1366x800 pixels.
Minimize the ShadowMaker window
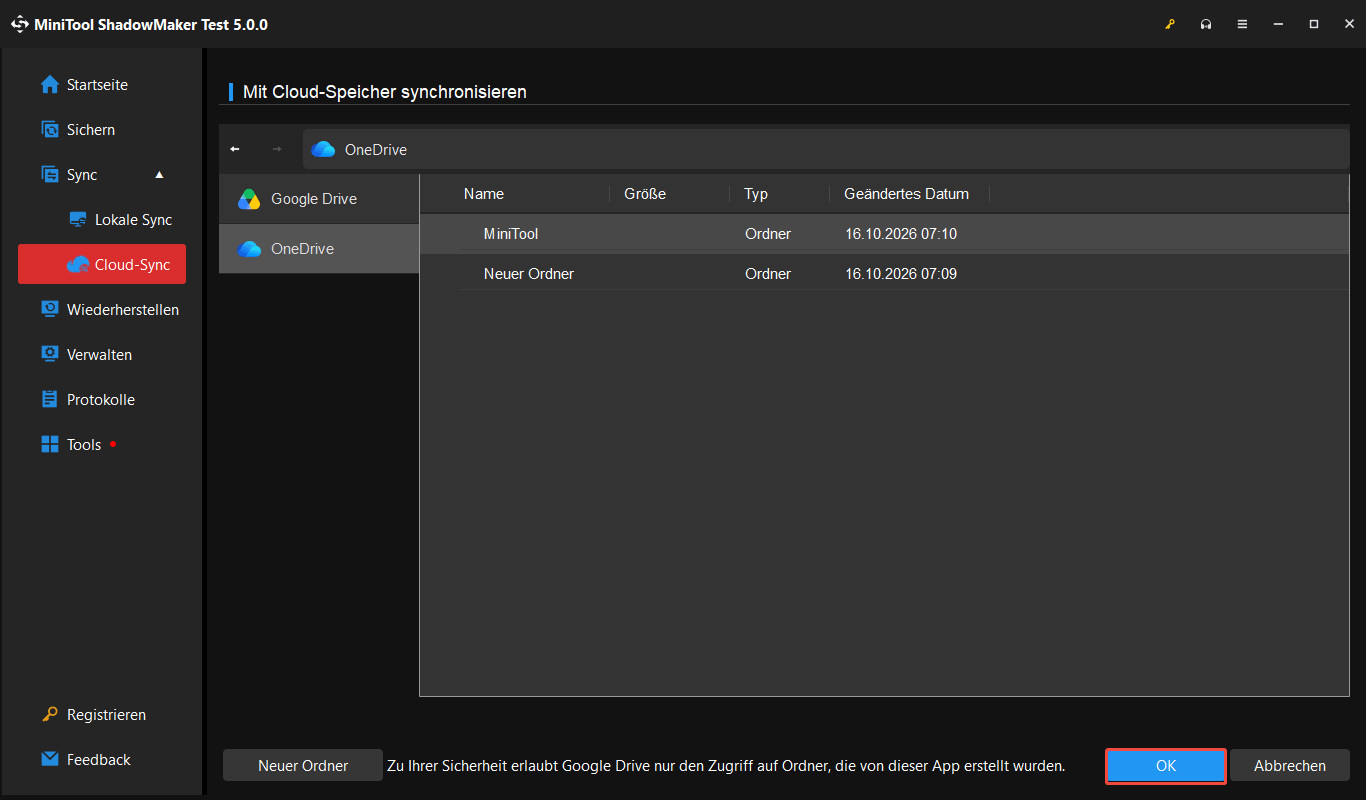click(x=1278, y=24)
